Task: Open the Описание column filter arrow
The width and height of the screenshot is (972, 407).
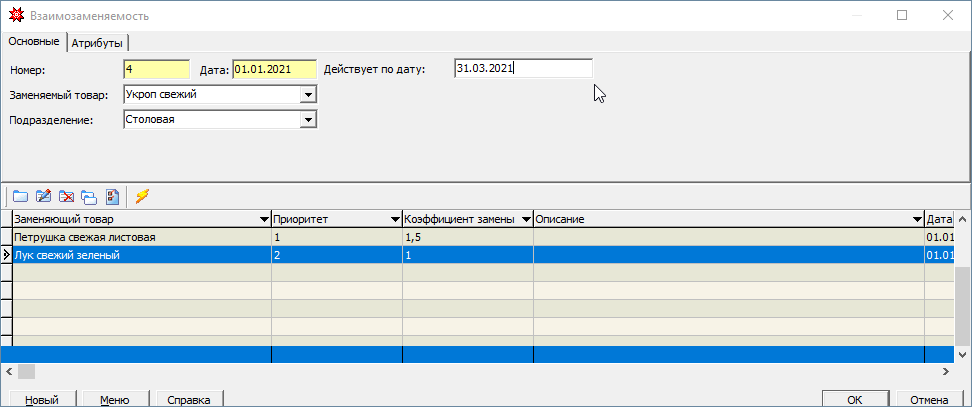Action: pos(916,219)
